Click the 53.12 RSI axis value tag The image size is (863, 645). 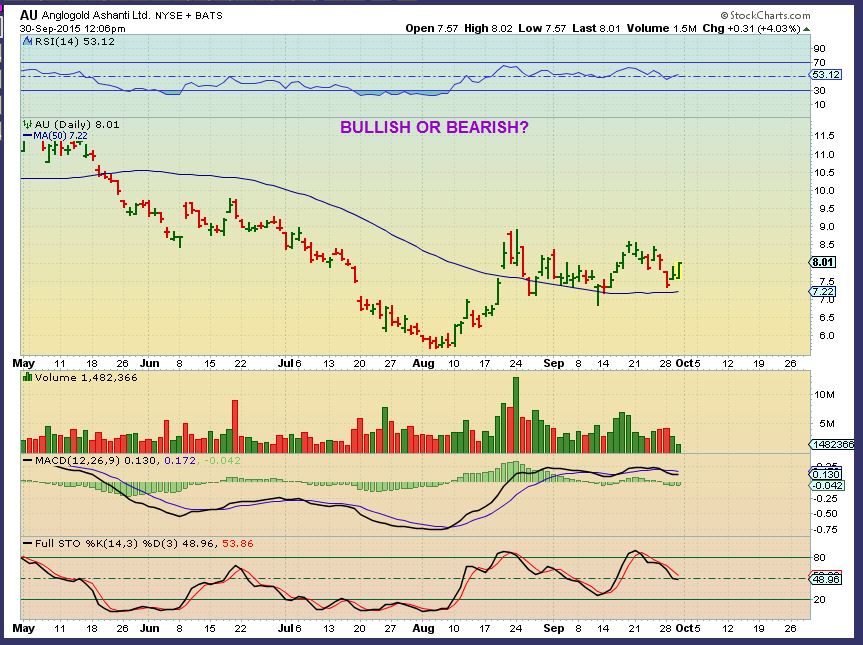click(826, 75)
